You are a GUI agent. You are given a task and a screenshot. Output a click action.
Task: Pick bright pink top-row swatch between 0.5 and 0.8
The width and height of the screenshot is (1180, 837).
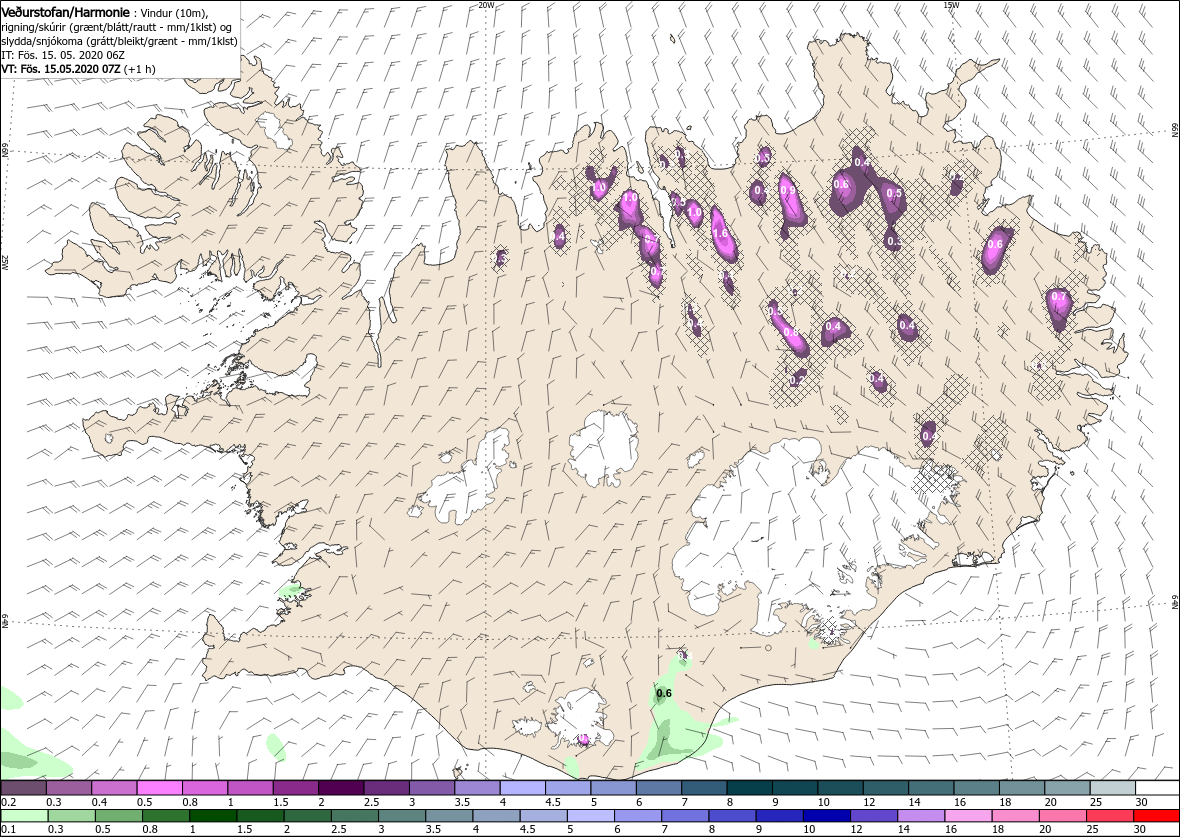click(x=160, y=787)
